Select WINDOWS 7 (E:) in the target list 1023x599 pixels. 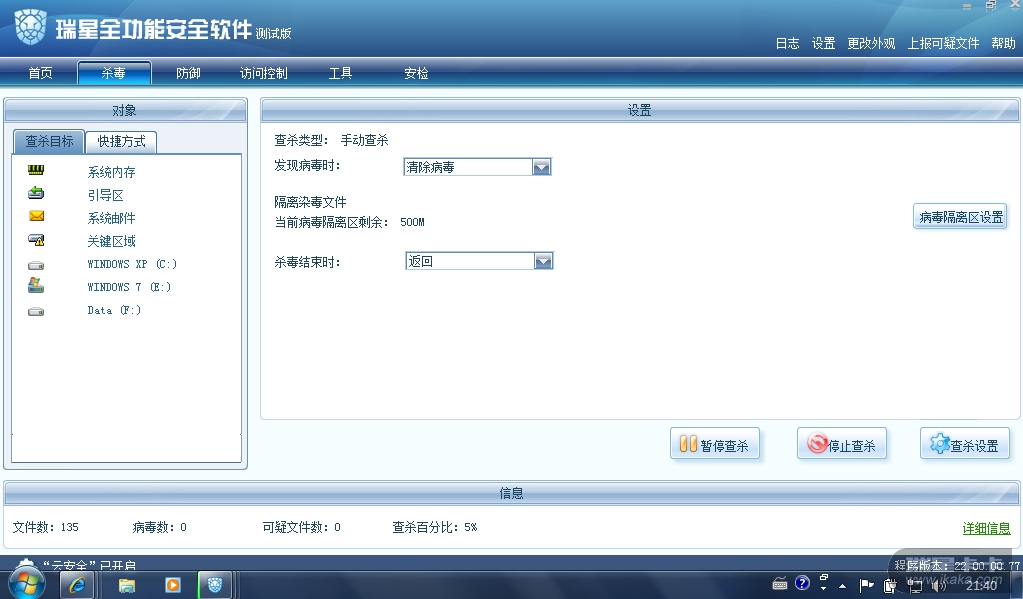pyautogui.click(x=127, y=287)
